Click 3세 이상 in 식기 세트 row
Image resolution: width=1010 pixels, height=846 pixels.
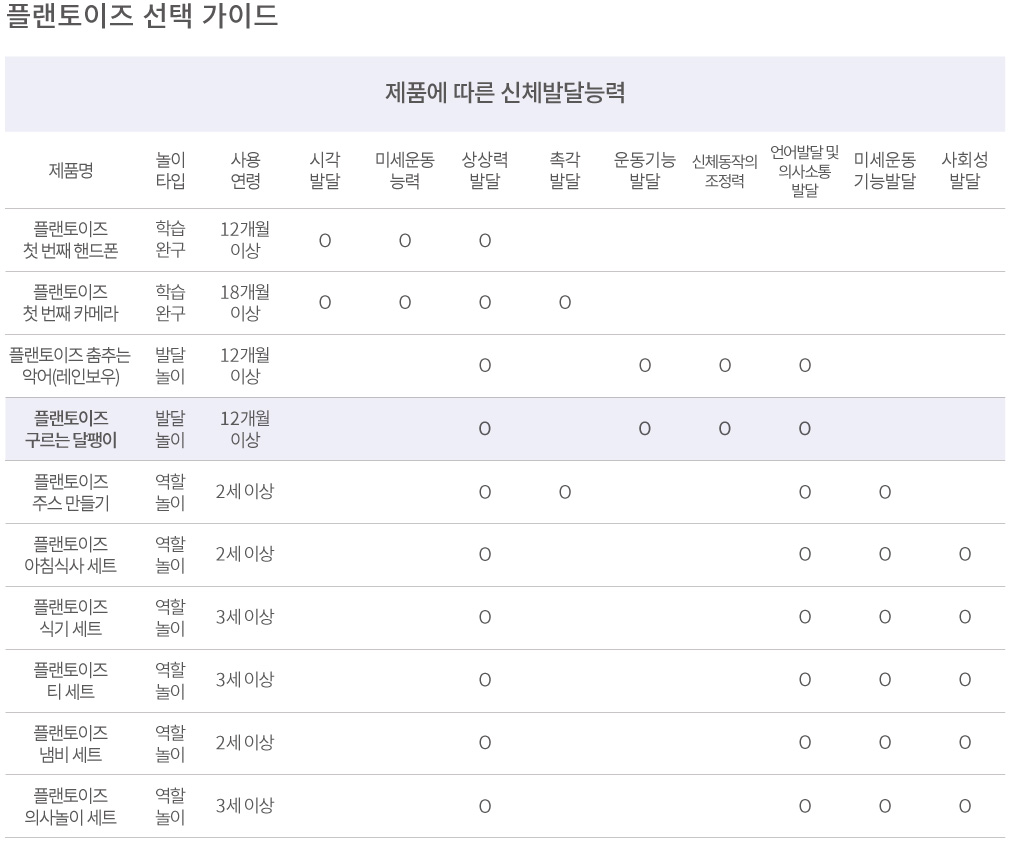(245, 617)
